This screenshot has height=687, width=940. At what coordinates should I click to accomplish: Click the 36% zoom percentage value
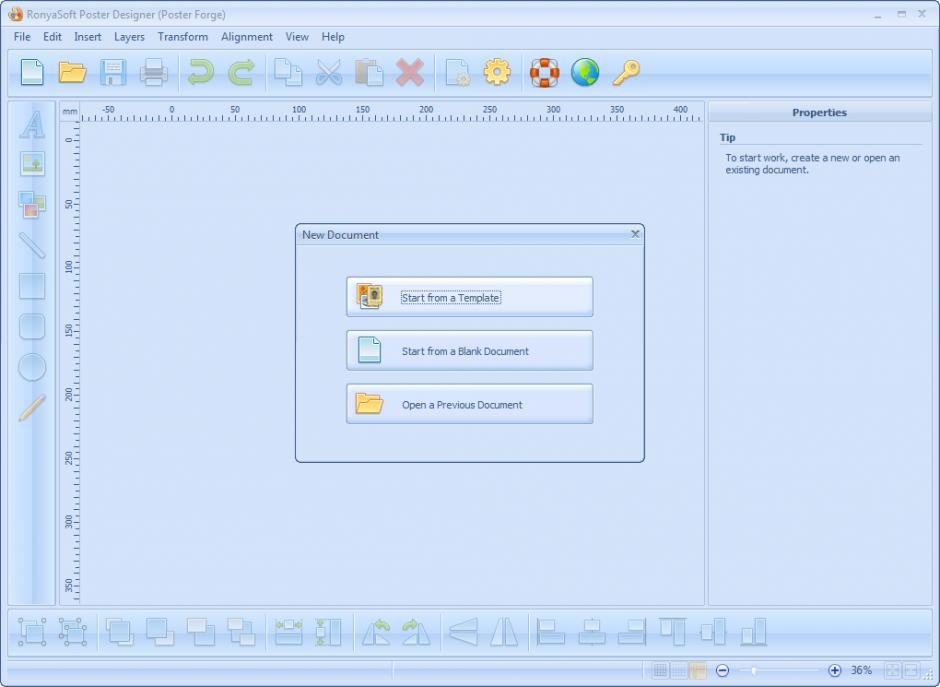[x=861, y=670]
